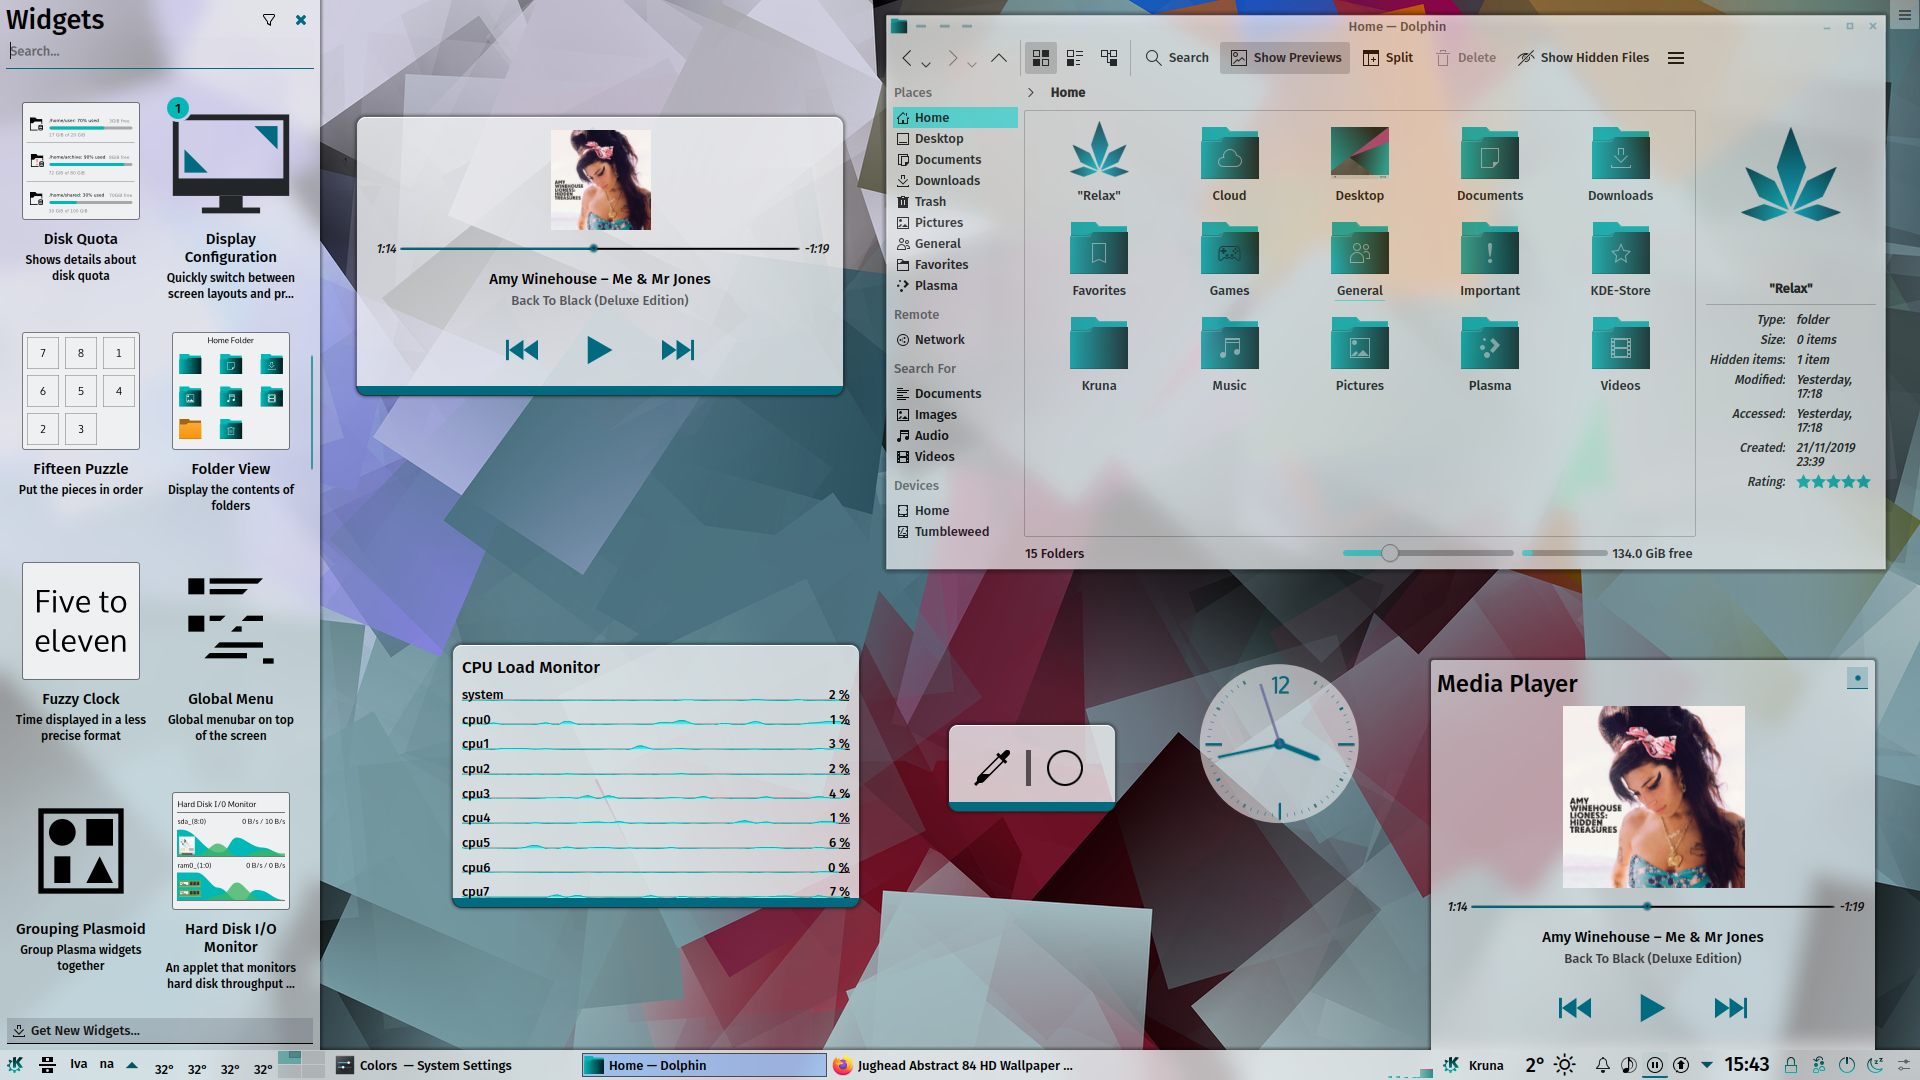1920x1080 pixels.
Task: Pause media playback from the system tray
Action: point(1655,1064)
